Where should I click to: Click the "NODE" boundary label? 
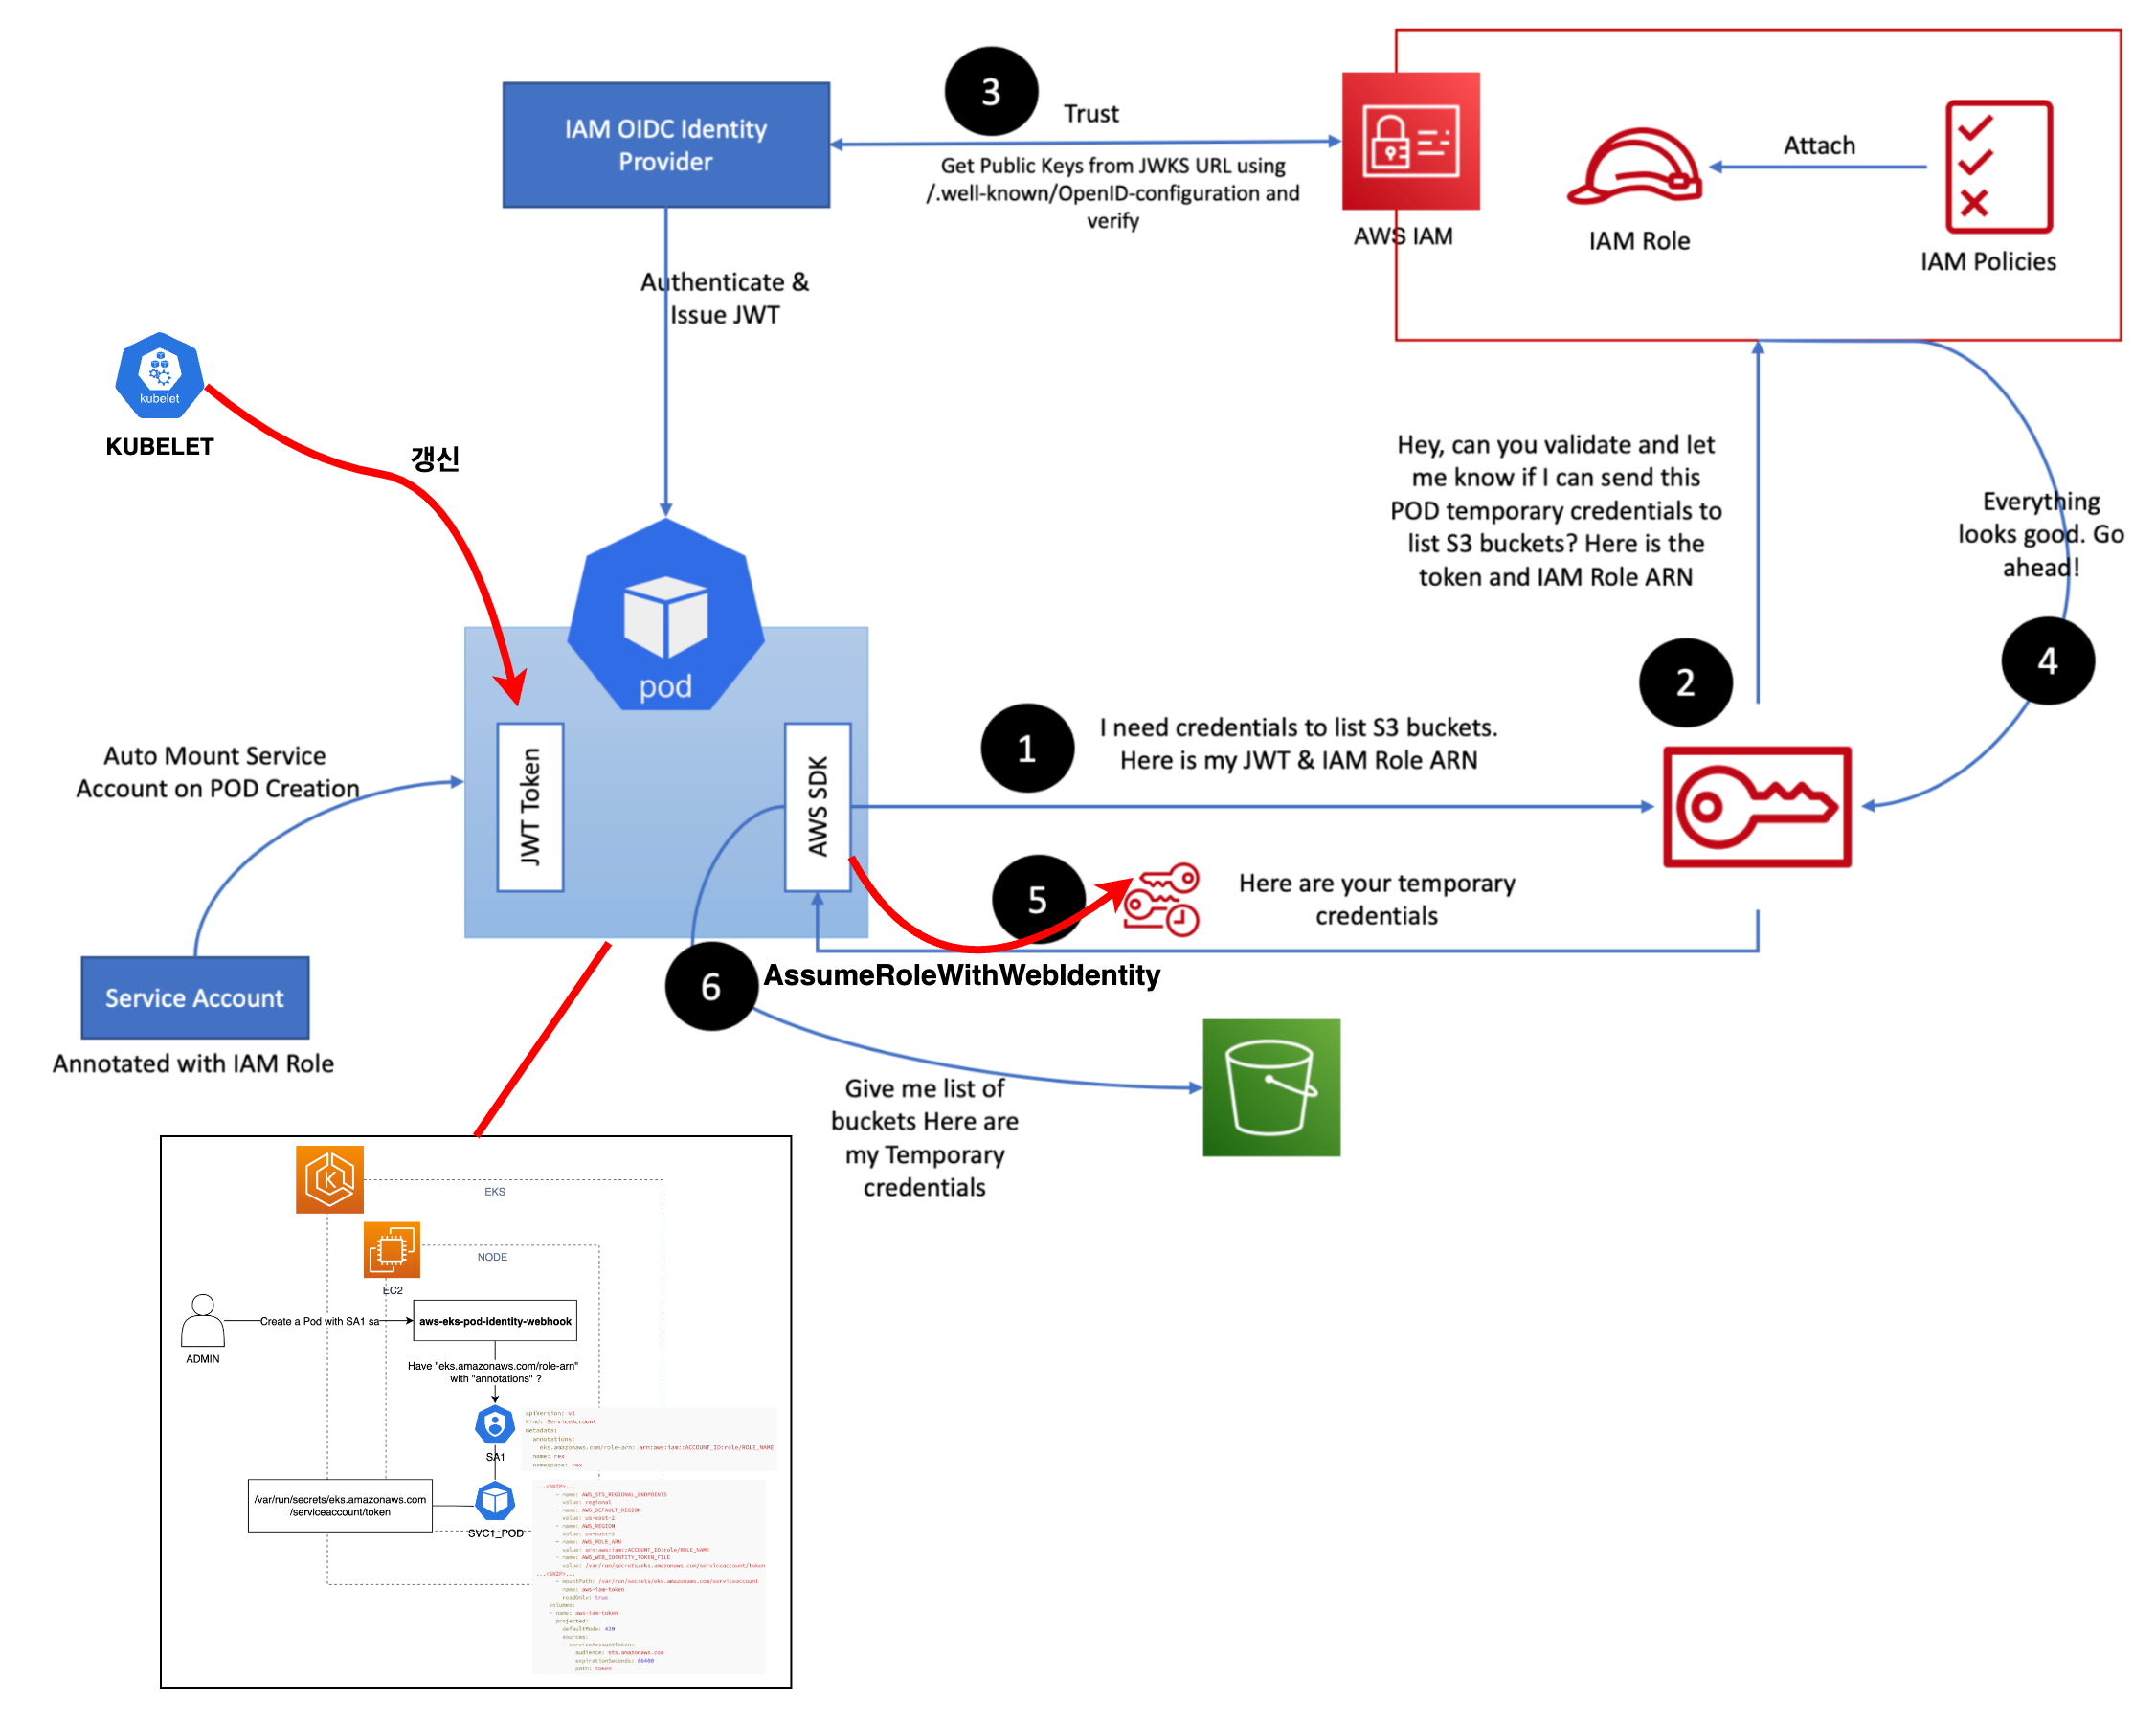point(492,1257)
